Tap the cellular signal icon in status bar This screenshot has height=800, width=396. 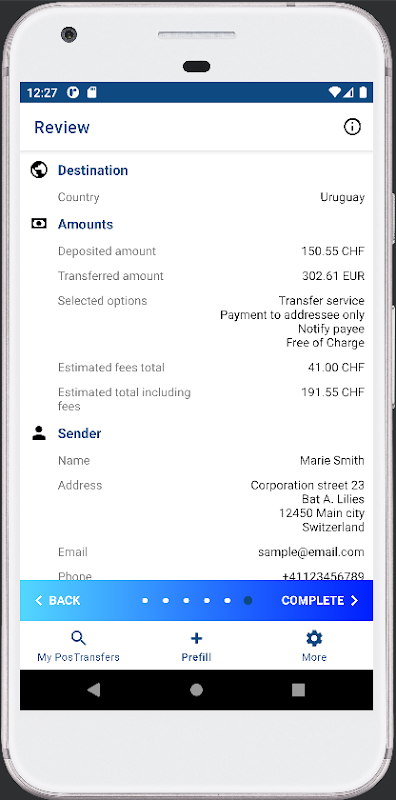[x=349, y=92]
